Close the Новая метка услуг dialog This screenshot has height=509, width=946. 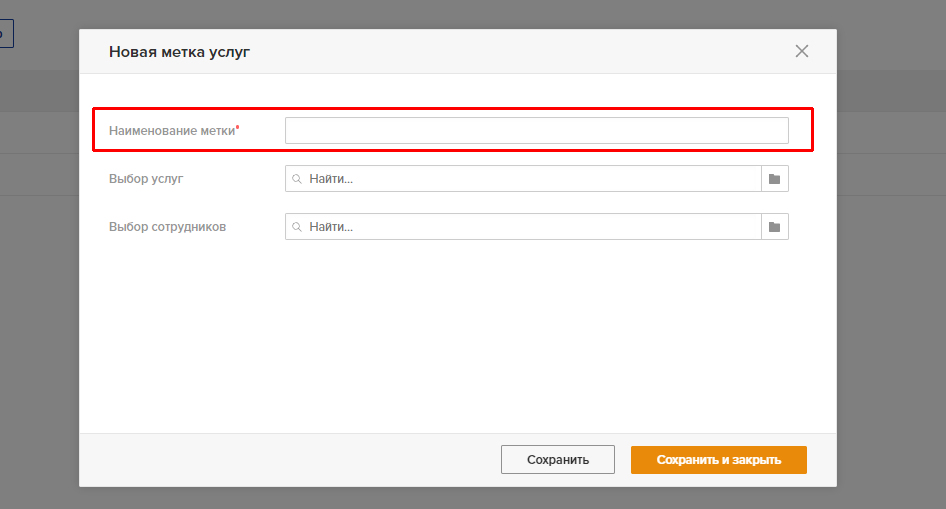801,51
